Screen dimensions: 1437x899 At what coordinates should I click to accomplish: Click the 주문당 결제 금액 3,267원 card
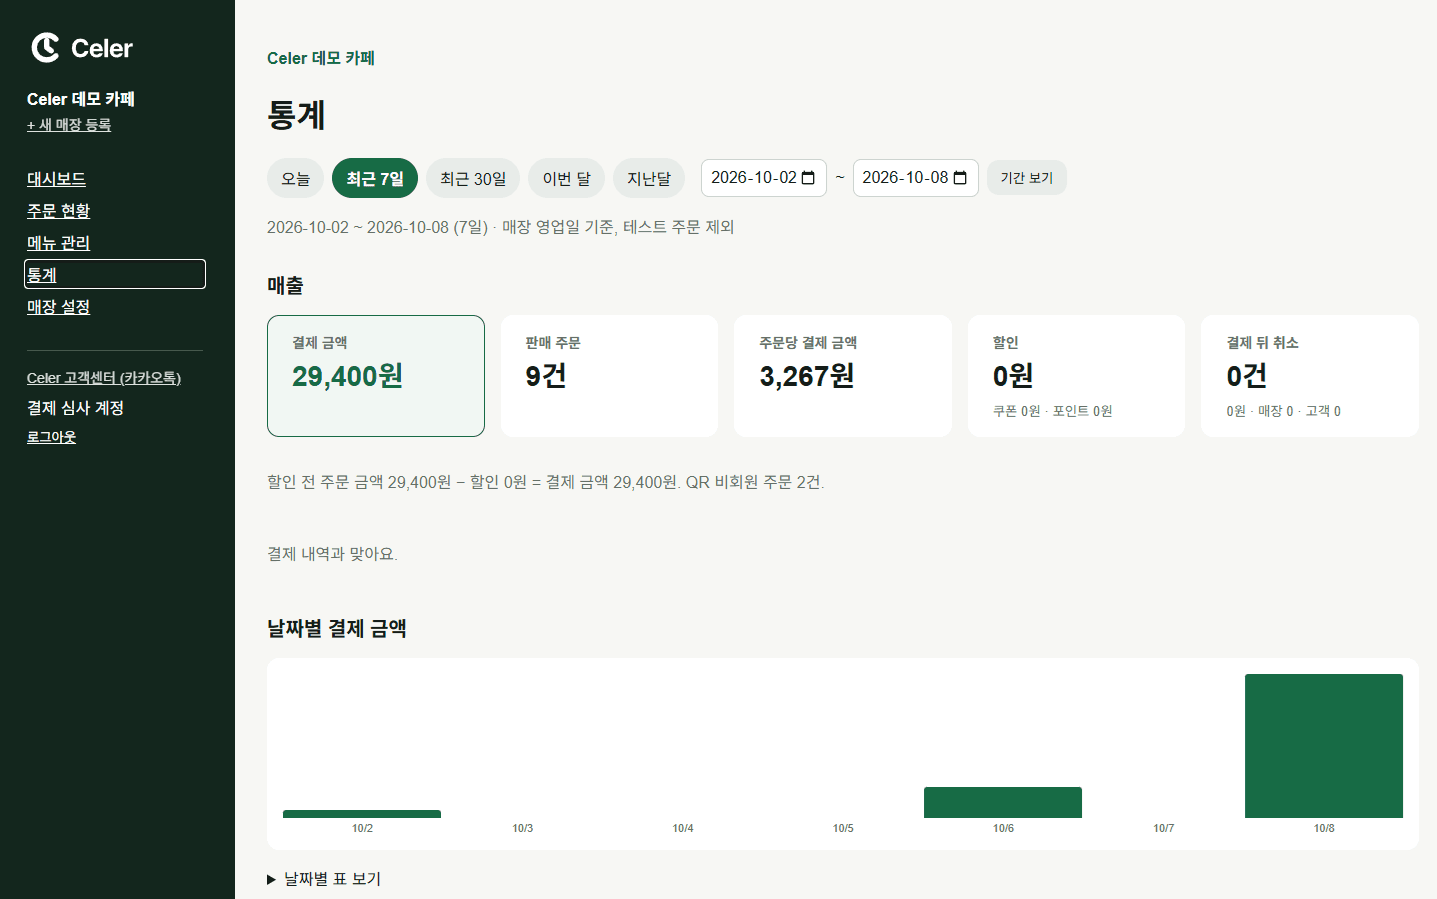click(843, 376)
